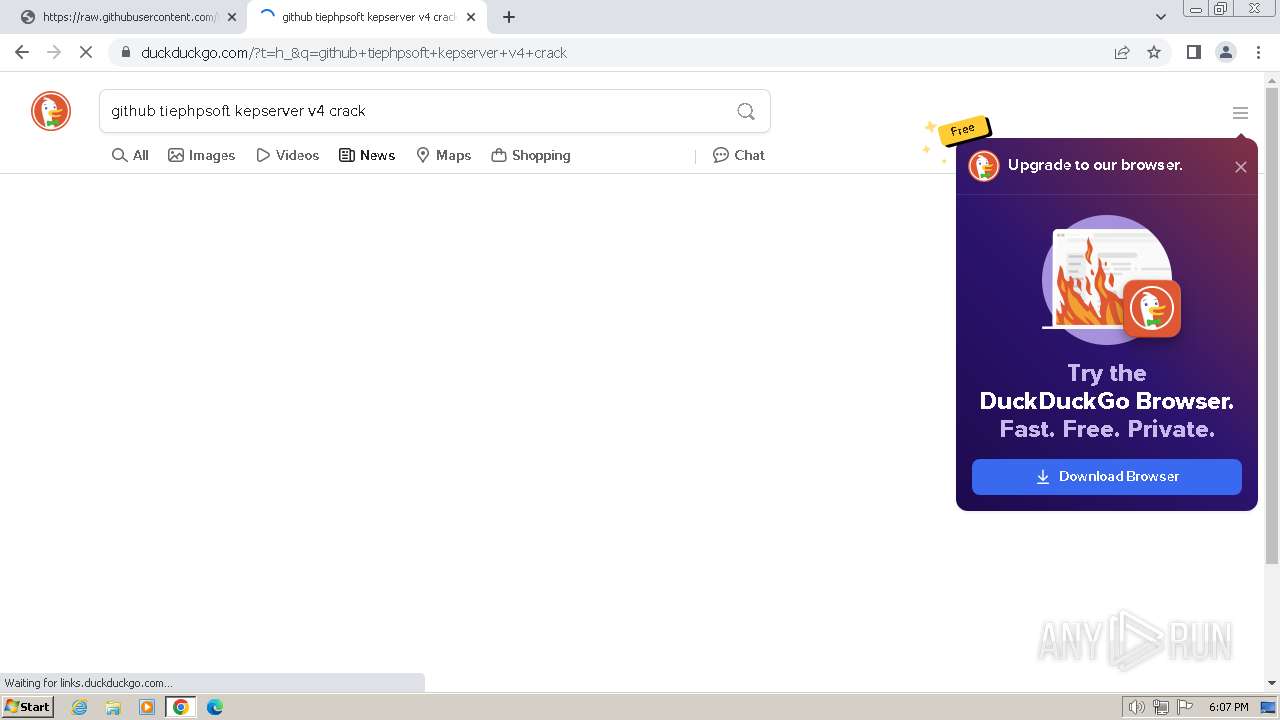Screen dimensions: 1280x720
Task: Show All search results
Action: [x=130, y=155]
